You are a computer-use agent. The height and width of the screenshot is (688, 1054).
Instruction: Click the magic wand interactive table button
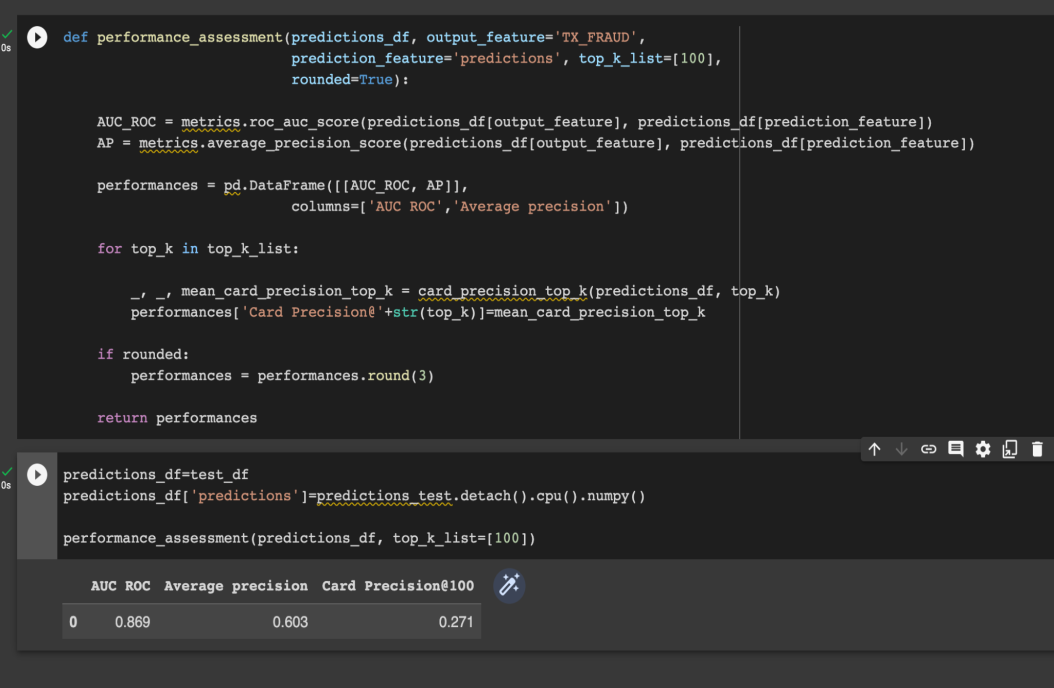pos(509,586)
